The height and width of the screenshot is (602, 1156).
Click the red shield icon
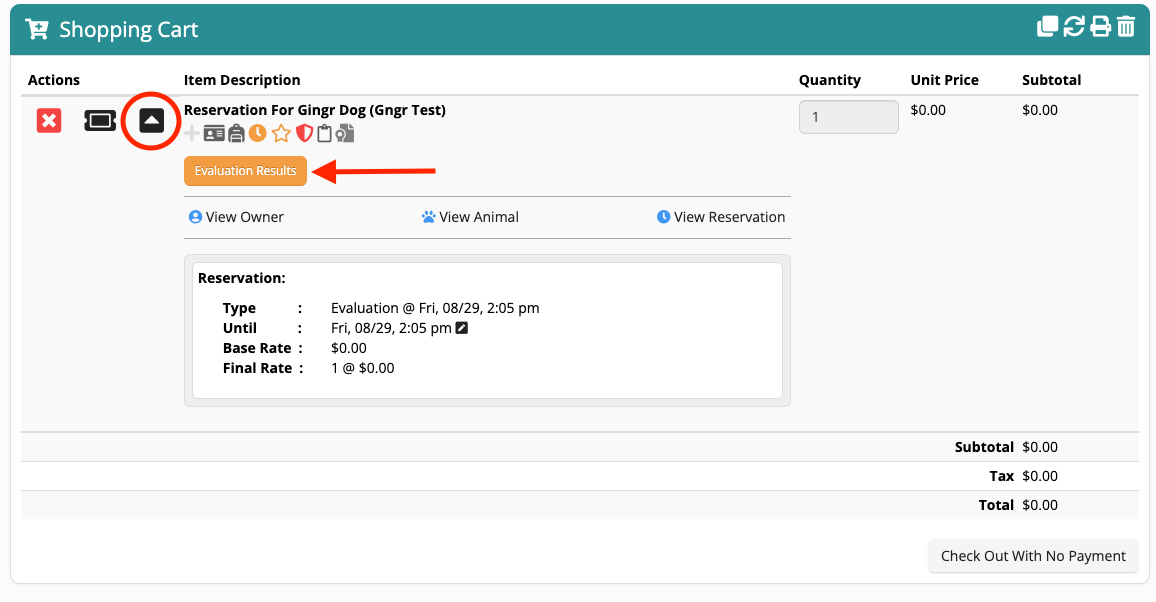[304, 133]
